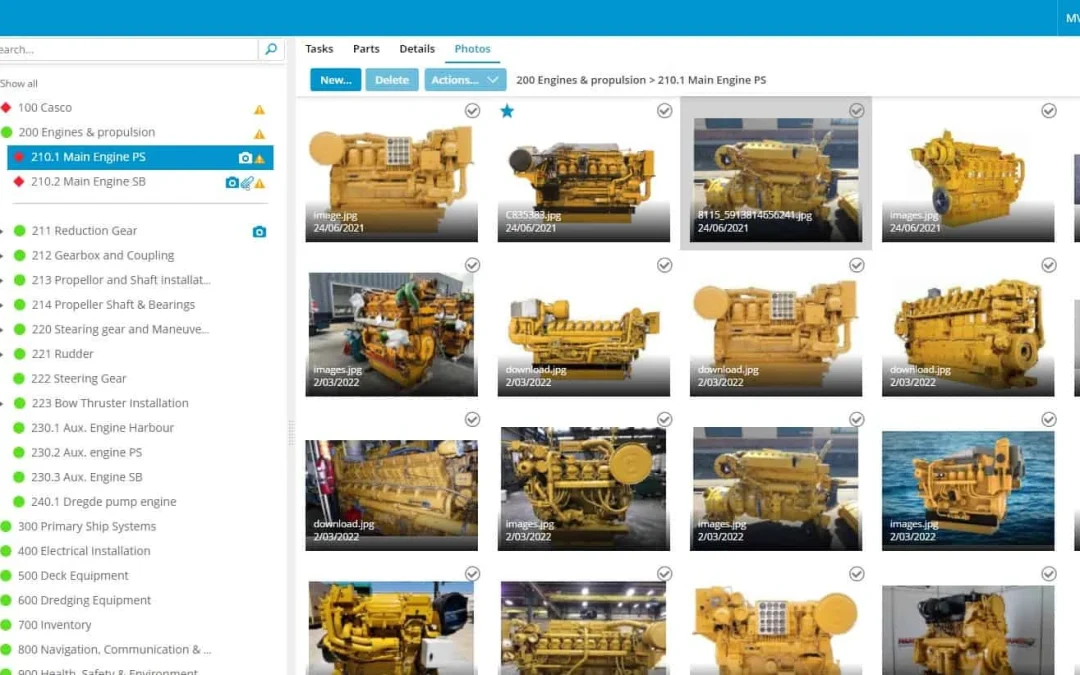1080x675 pixels.
Task: Open the Parts tab
Action: [366, 49]
